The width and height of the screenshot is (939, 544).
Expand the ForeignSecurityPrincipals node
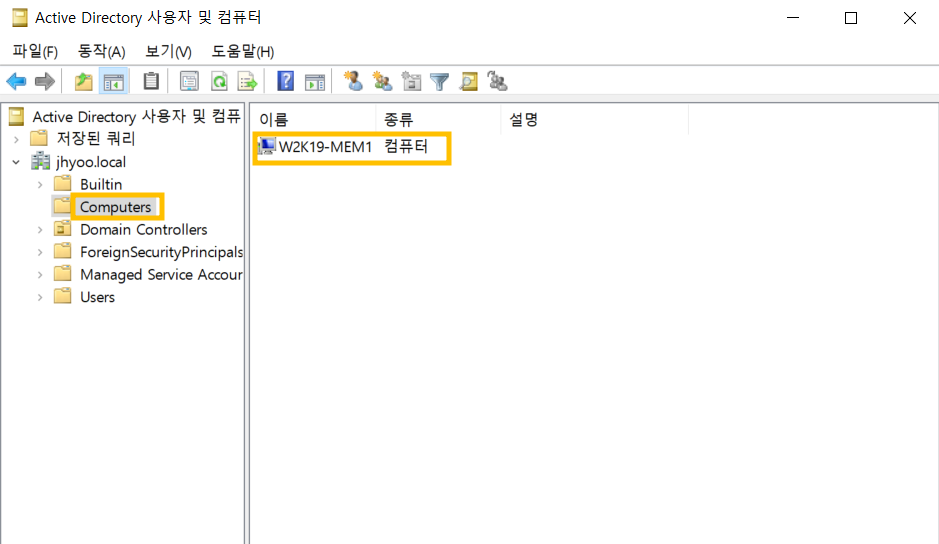pyautogui.click(x=40, y=252)
